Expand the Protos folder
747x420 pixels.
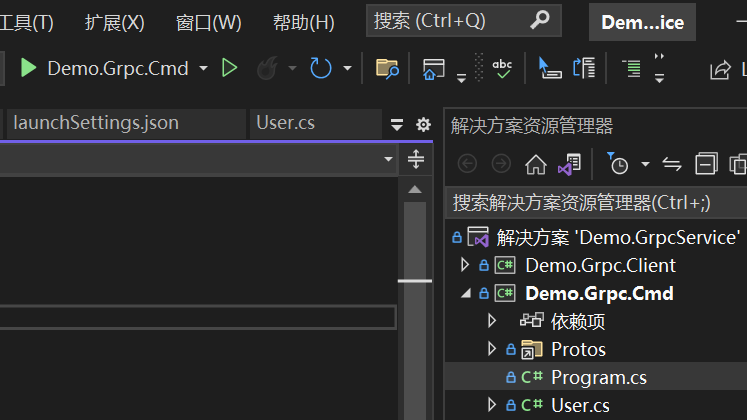click(492, 349)
